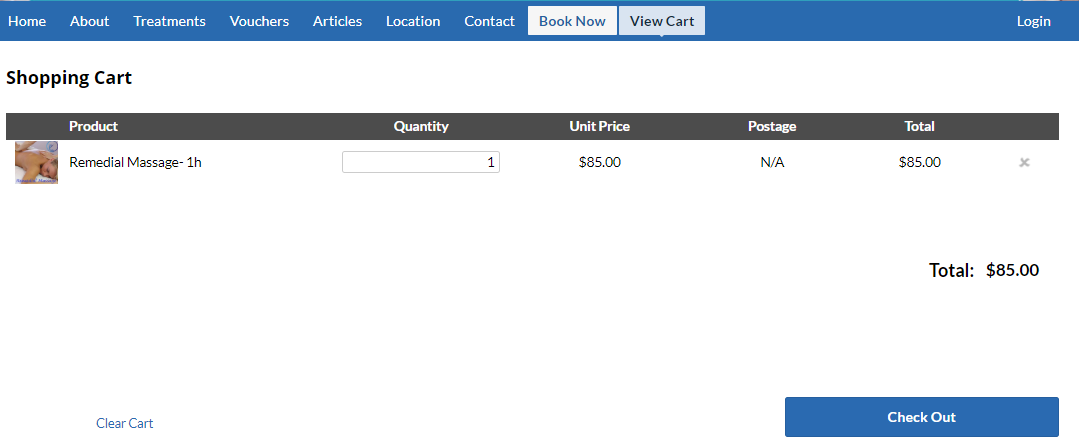The height and width of the screenshot is (448, 1079).
Task: Select the View Cart tab
Action: (x=661, y=21)
